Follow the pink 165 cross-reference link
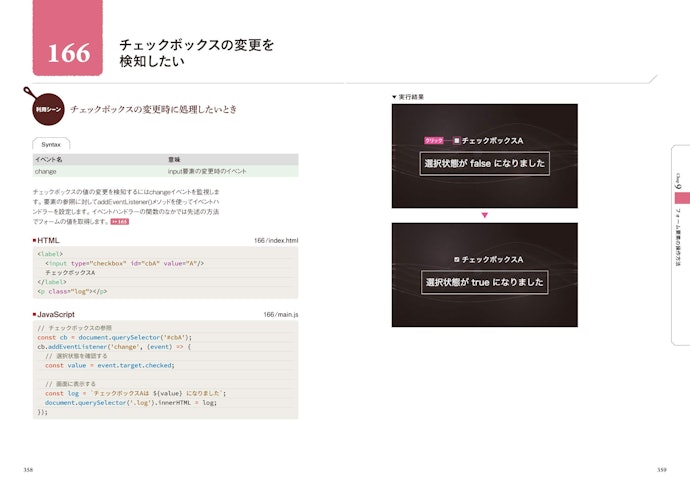Screen dimensions: 690x490 pyautogui.click(x=119, y=222)
